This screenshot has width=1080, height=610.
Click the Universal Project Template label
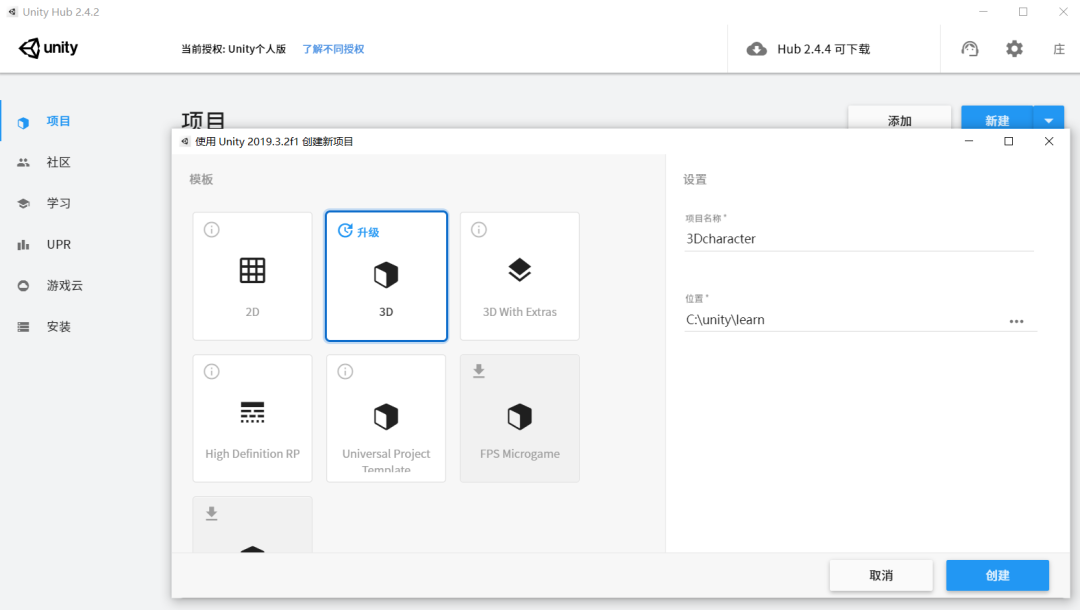[x=386, y=461]
